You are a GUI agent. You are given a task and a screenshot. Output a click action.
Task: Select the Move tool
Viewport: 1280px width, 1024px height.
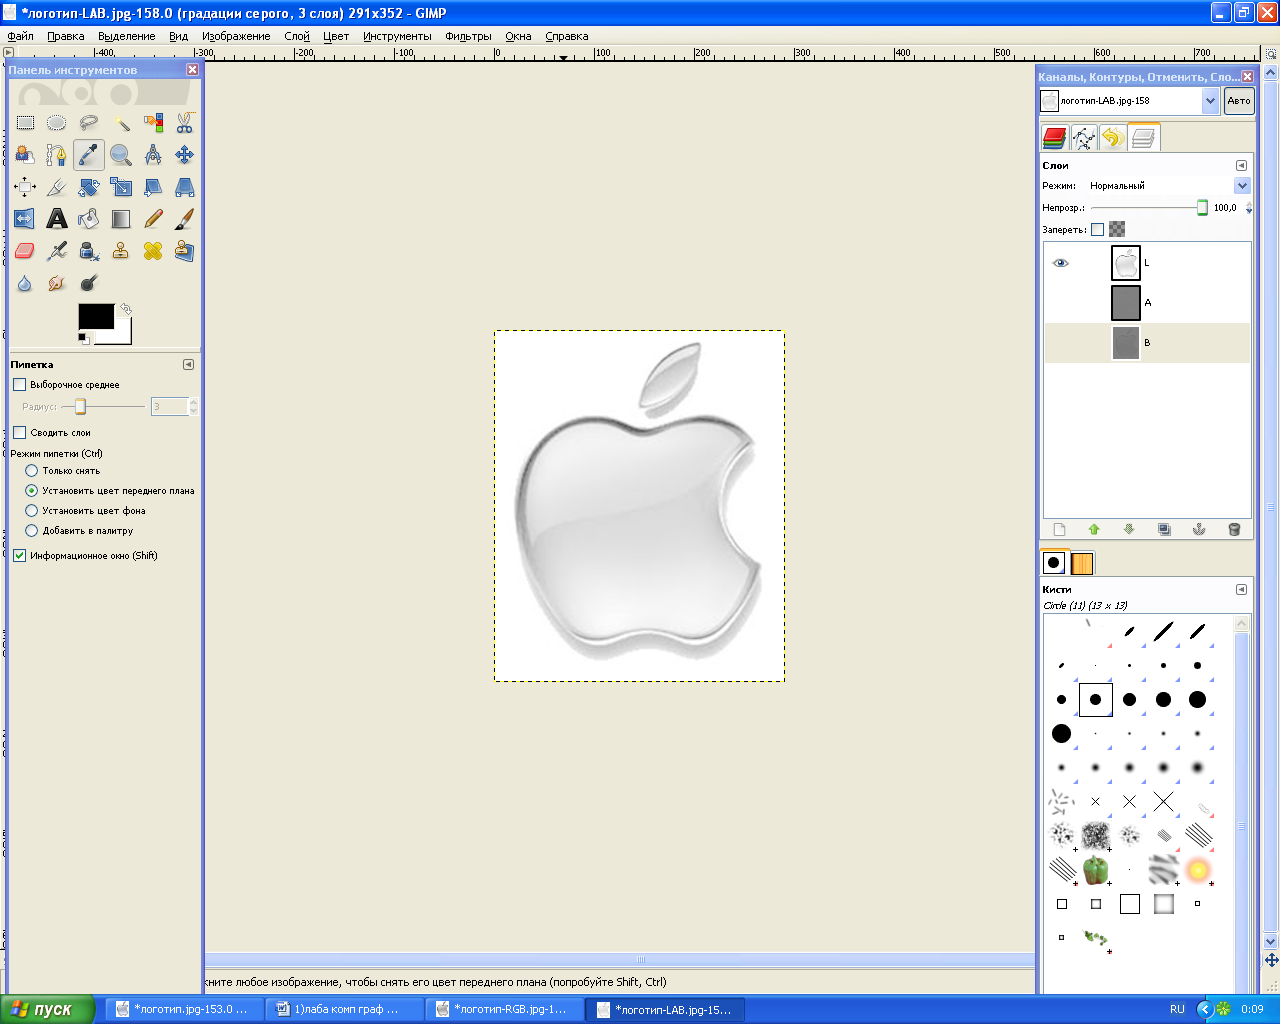click(185, 155)
